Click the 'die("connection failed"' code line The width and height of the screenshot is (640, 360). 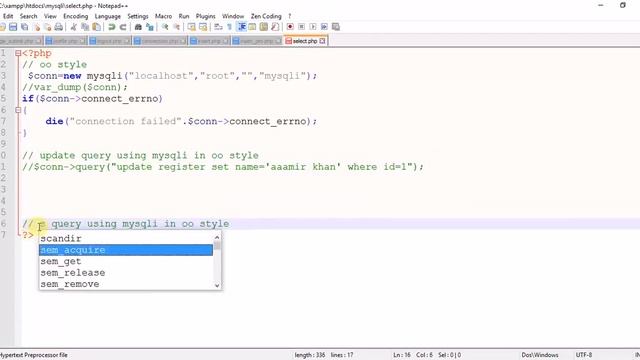click(181, 121)
